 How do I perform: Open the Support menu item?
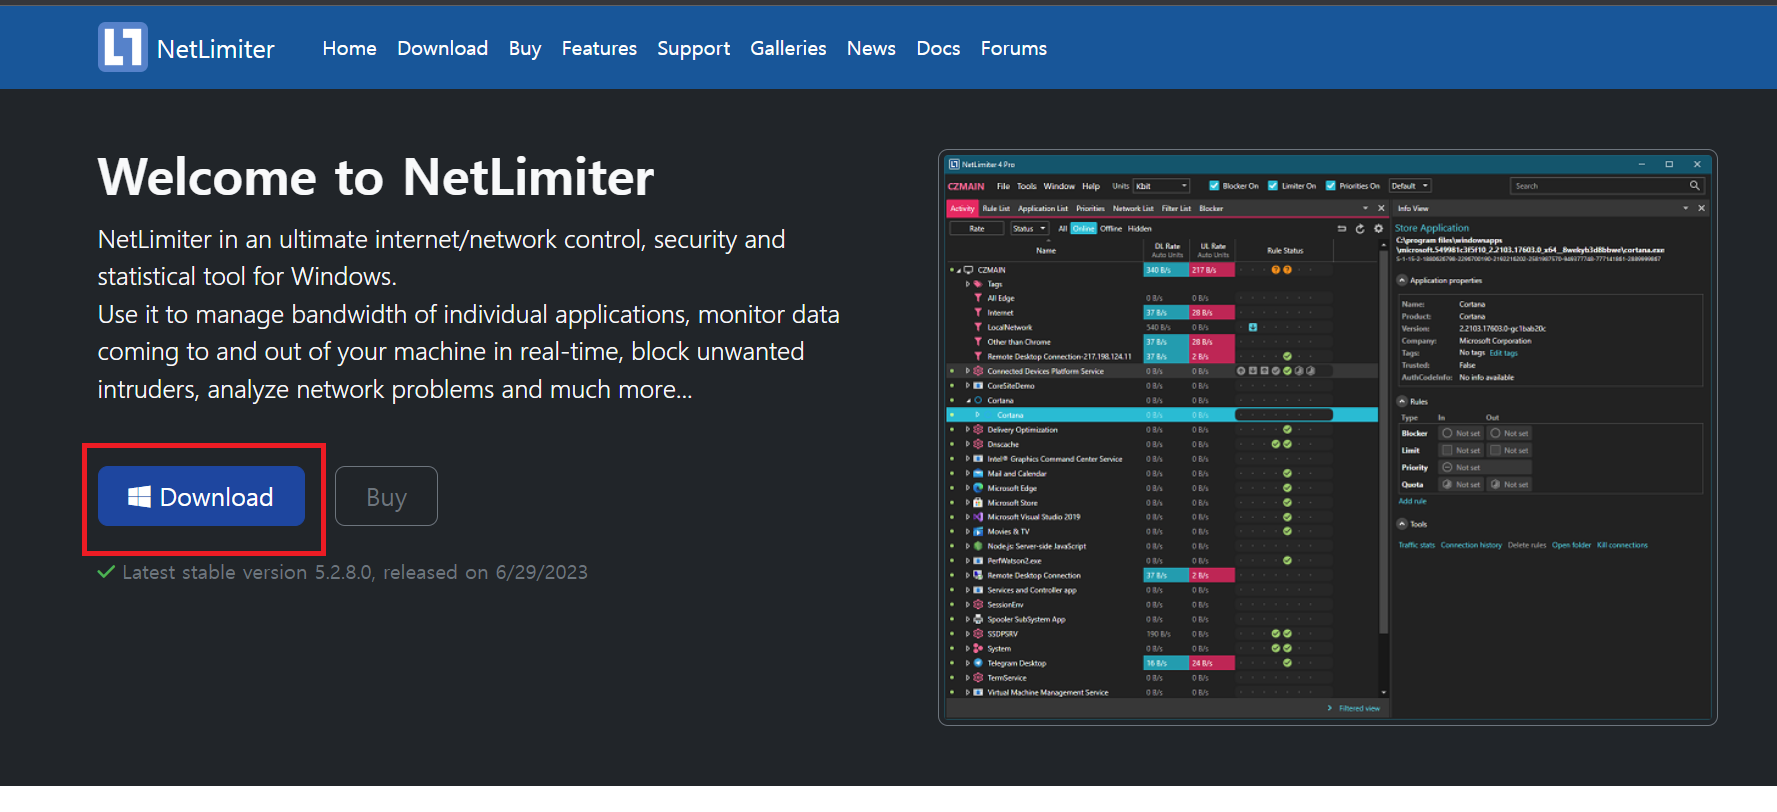point(693,49)
